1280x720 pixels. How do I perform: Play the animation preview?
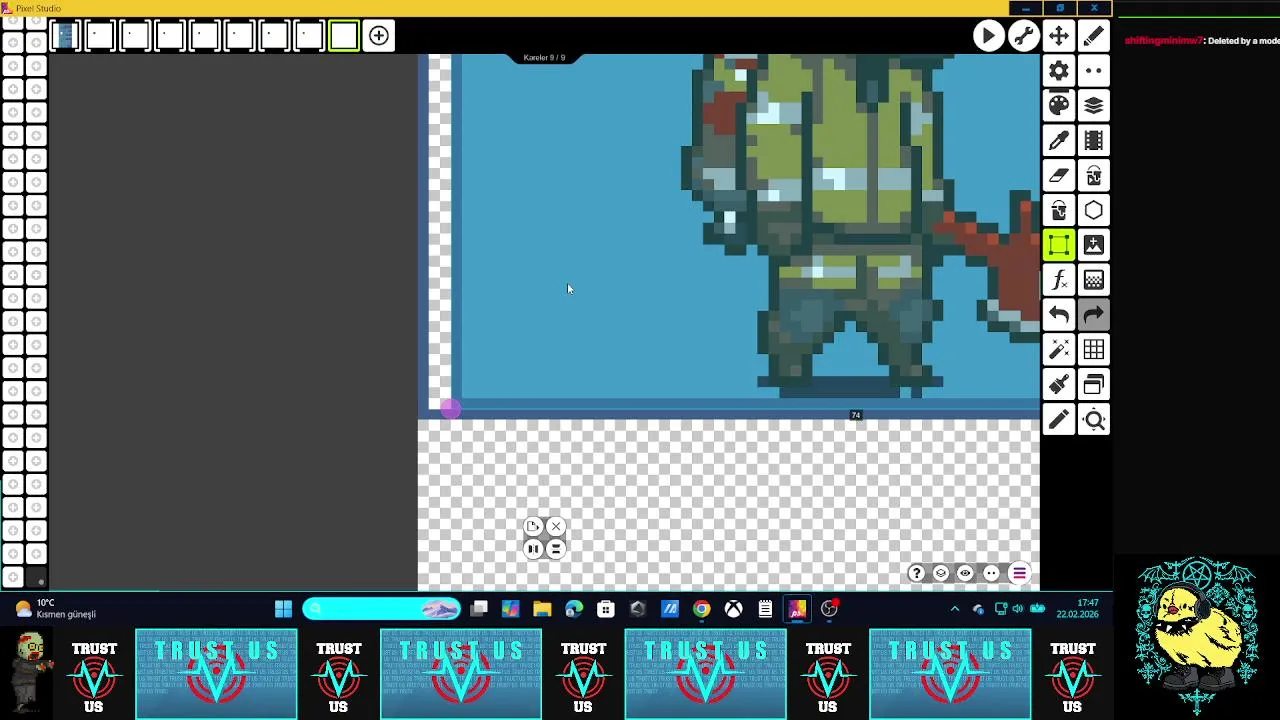988,36
